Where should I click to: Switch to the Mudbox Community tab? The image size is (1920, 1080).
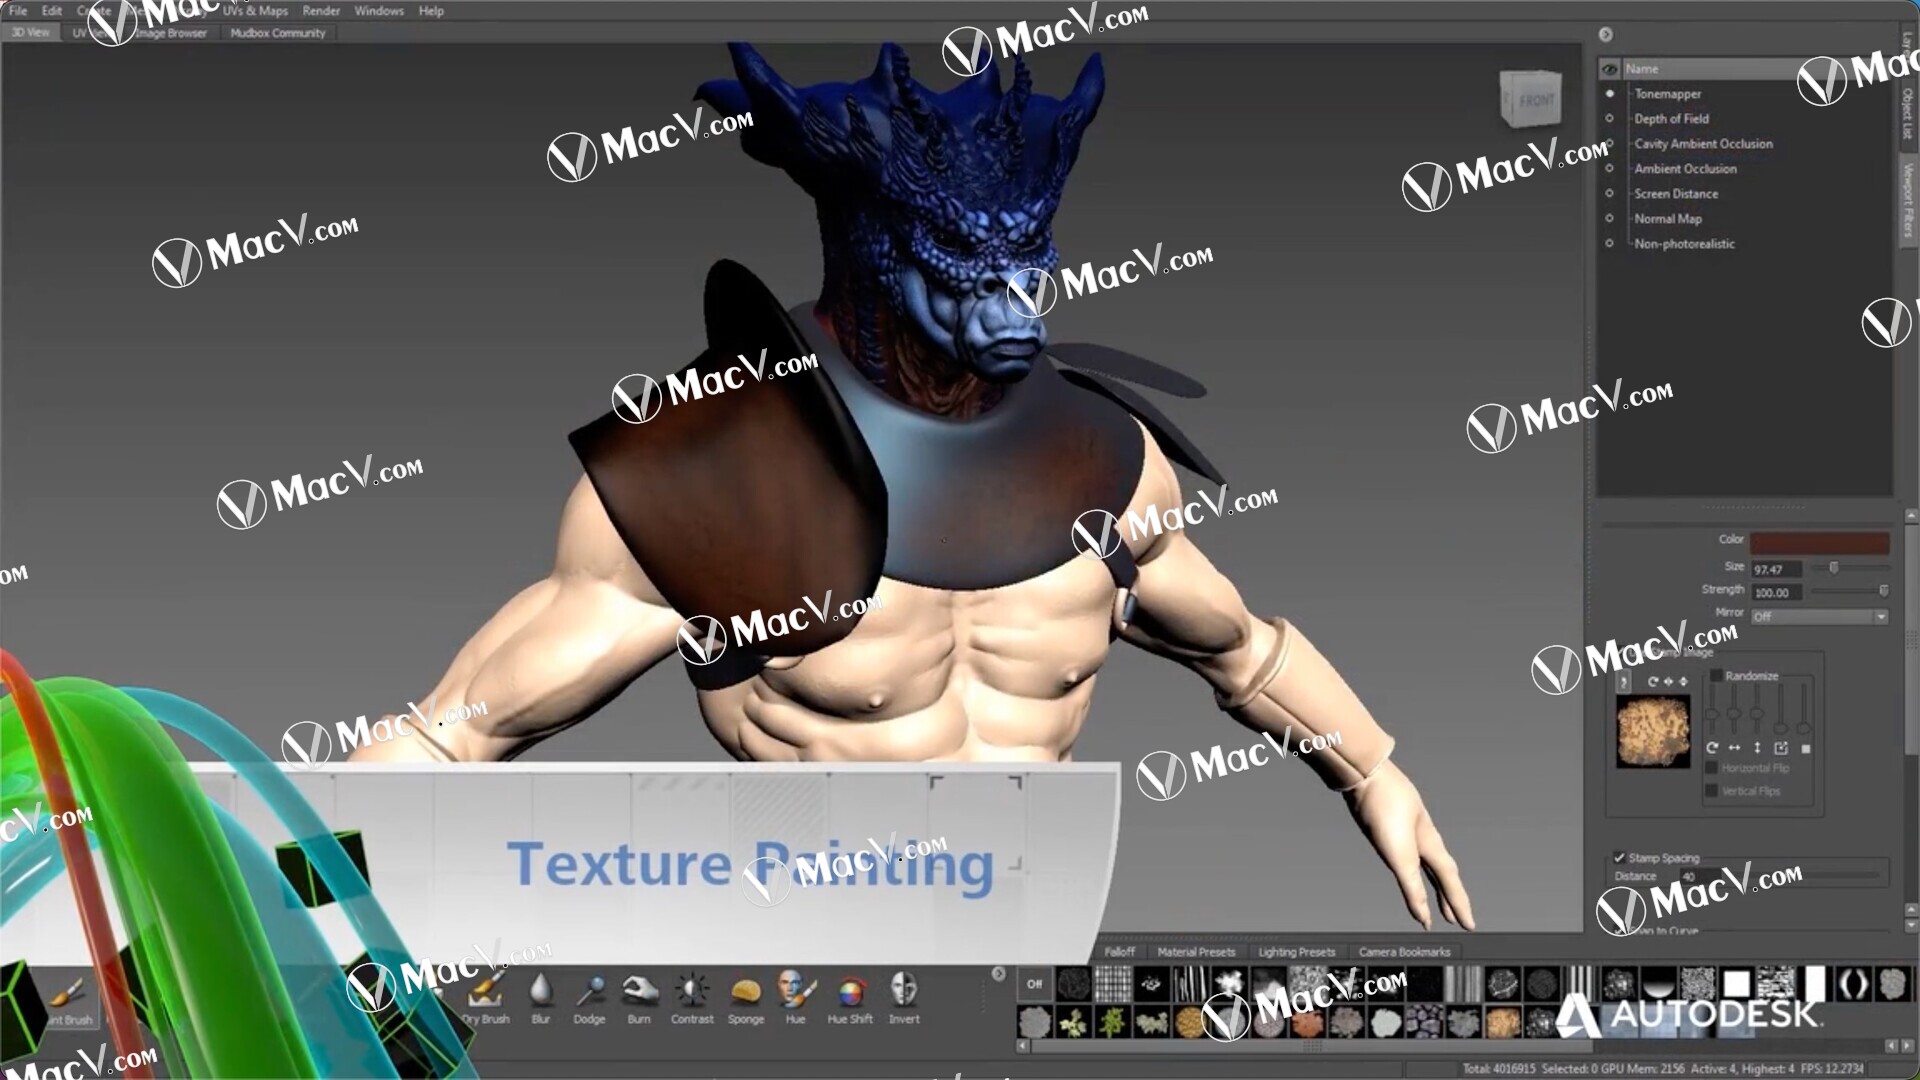[x=278, y=33]
